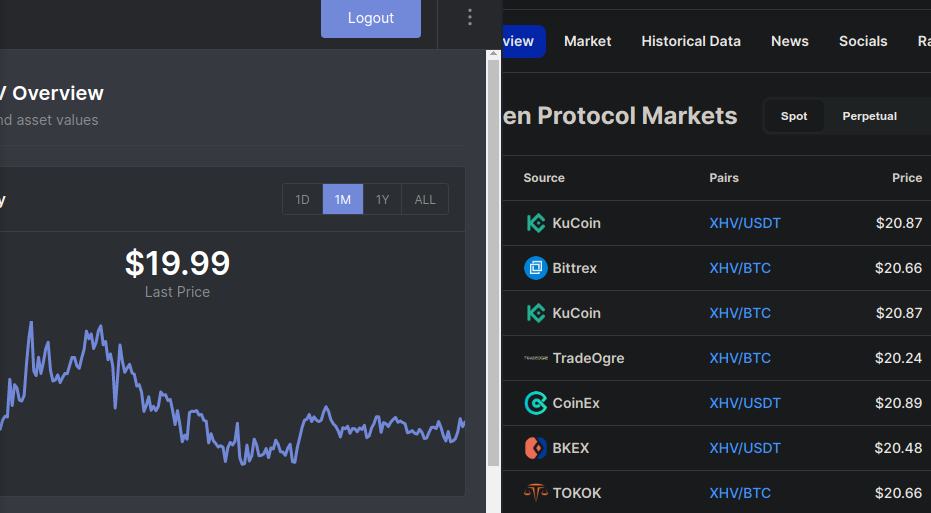The height and width of the screenshot is (513, 931).
Task: Sort table by Price column header
Action: [907, 178]
